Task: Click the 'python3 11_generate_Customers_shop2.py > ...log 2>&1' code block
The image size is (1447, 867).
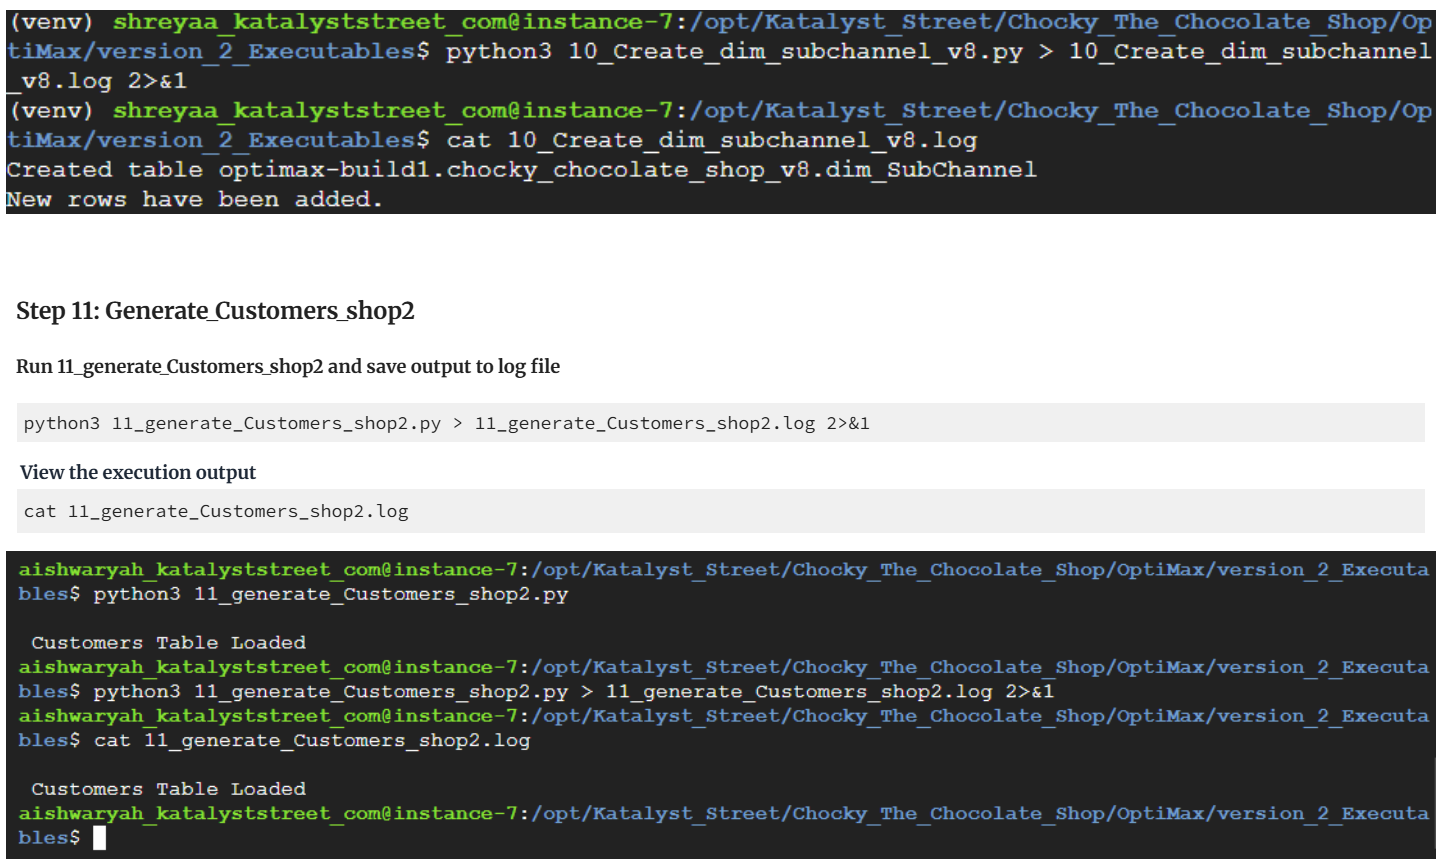Action: (x=721, y=423)
